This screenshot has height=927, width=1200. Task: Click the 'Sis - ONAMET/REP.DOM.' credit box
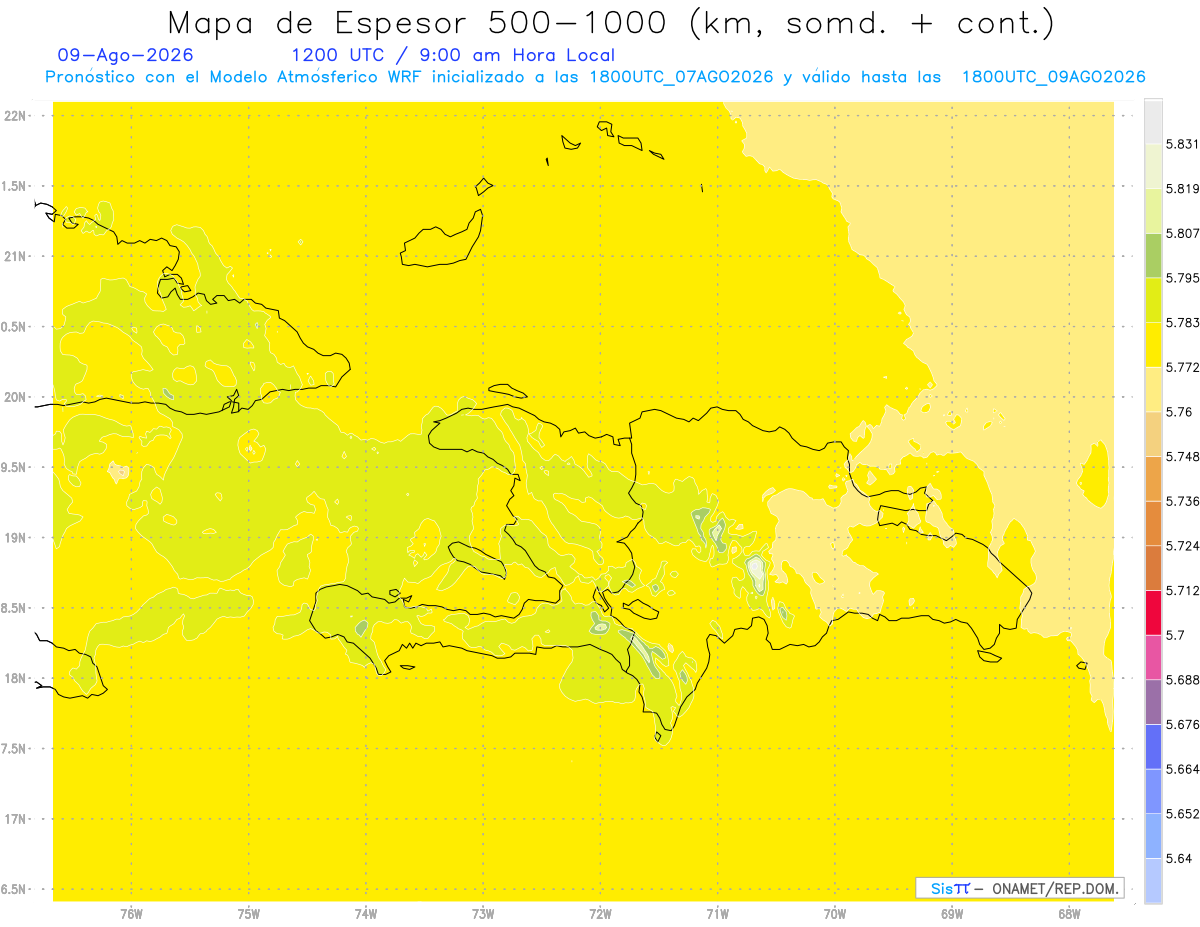click(x=1020, y=888)
